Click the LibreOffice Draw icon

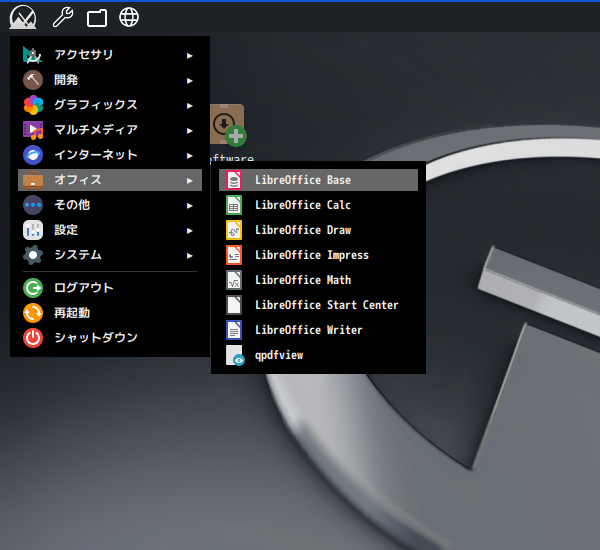click(234, 230)
